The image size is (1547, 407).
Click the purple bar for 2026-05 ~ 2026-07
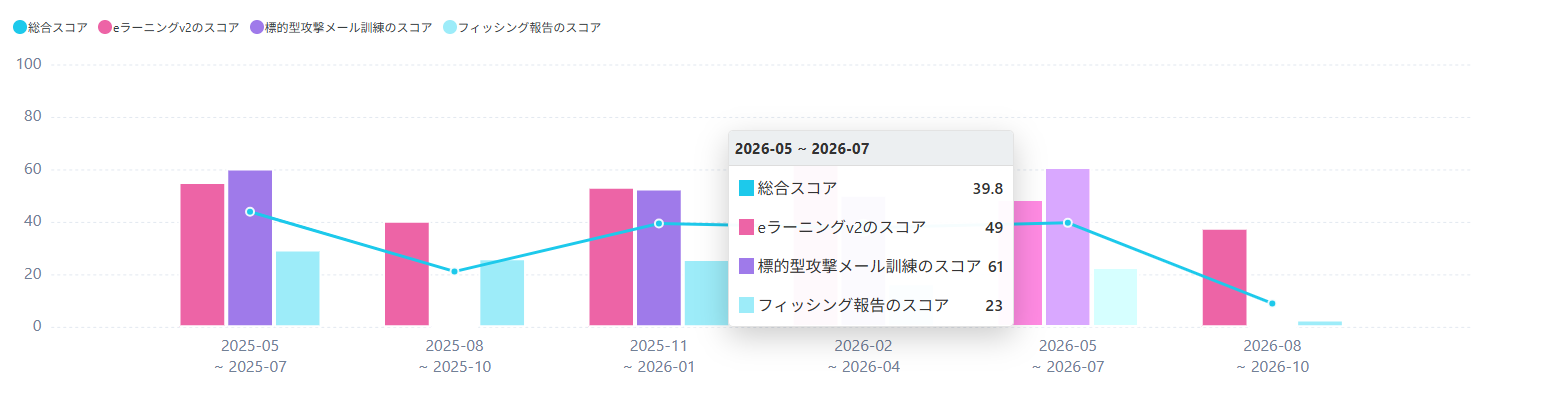pos(1068,247)
